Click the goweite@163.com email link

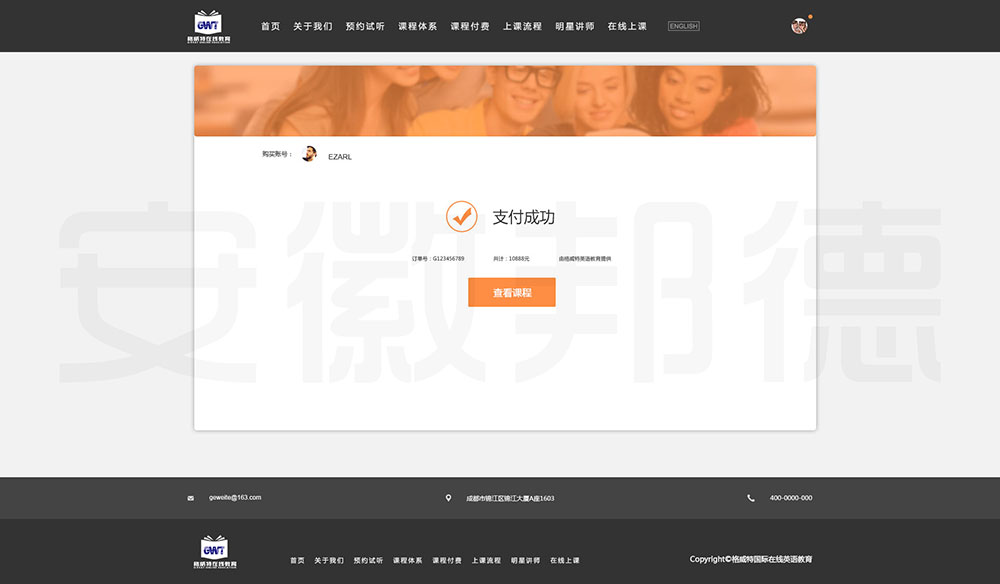[x=235, y=497]
